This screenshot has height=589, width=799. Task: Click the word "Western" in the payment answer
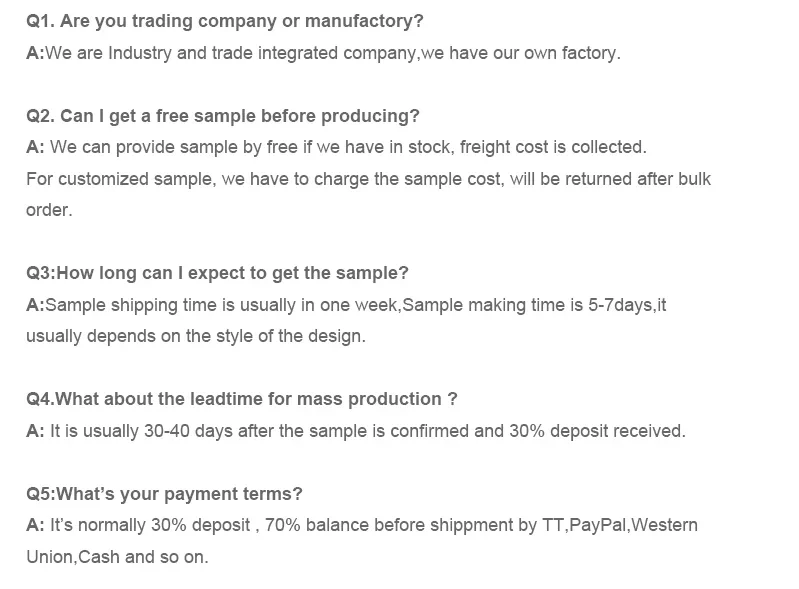tap(665, 525)
